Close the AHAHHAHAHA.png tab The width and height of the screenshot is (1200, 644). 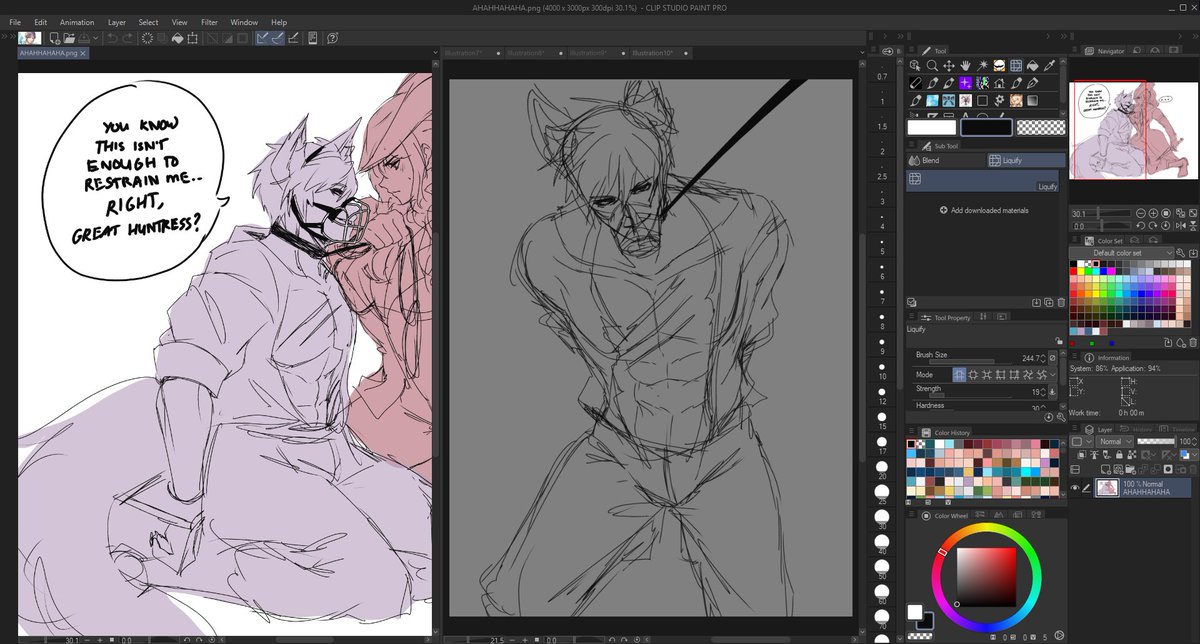point(84,52)
